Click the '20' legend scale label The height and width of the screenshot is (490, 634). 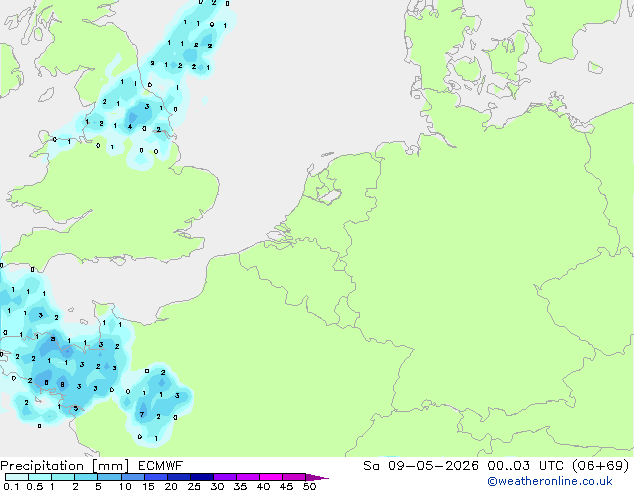click(171, 486)
